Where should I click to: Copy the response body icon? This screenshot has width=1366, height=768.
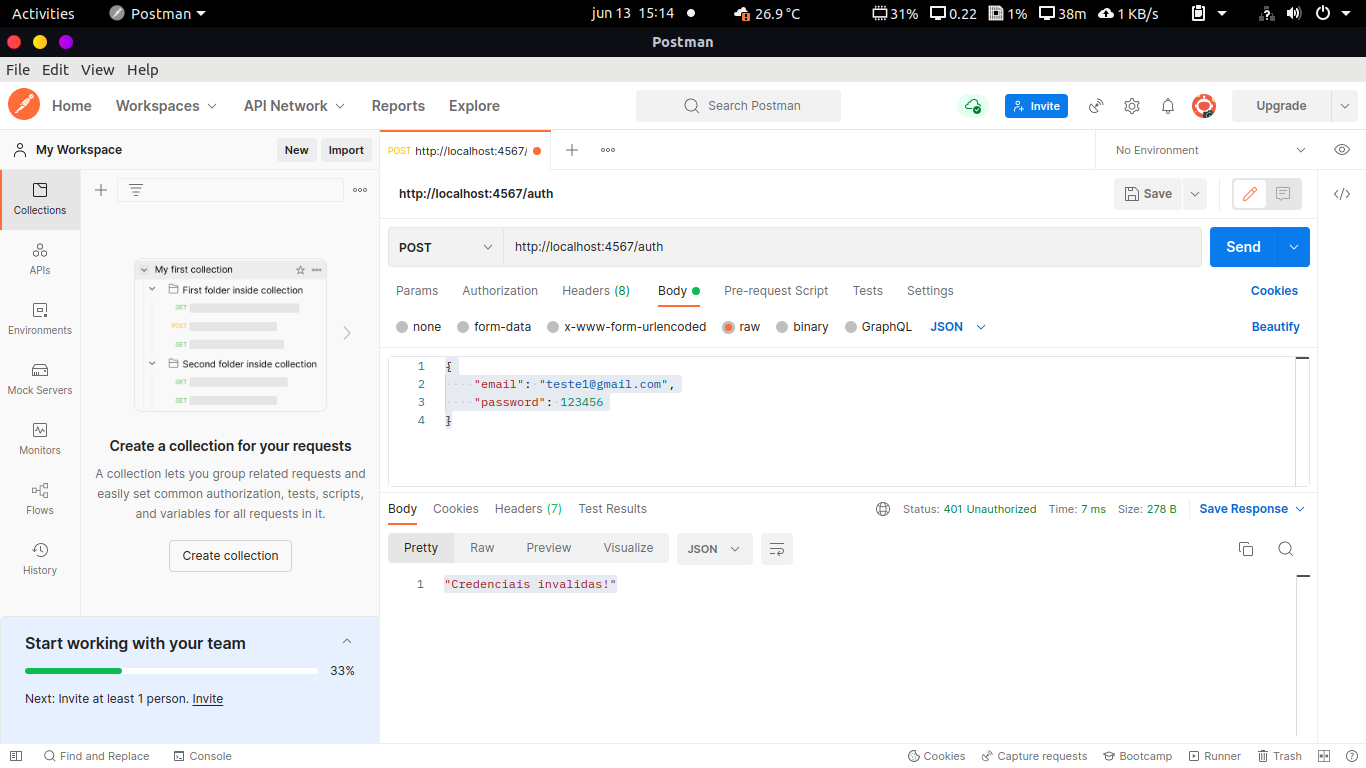pyautogui.click(x=1246, y=548)
